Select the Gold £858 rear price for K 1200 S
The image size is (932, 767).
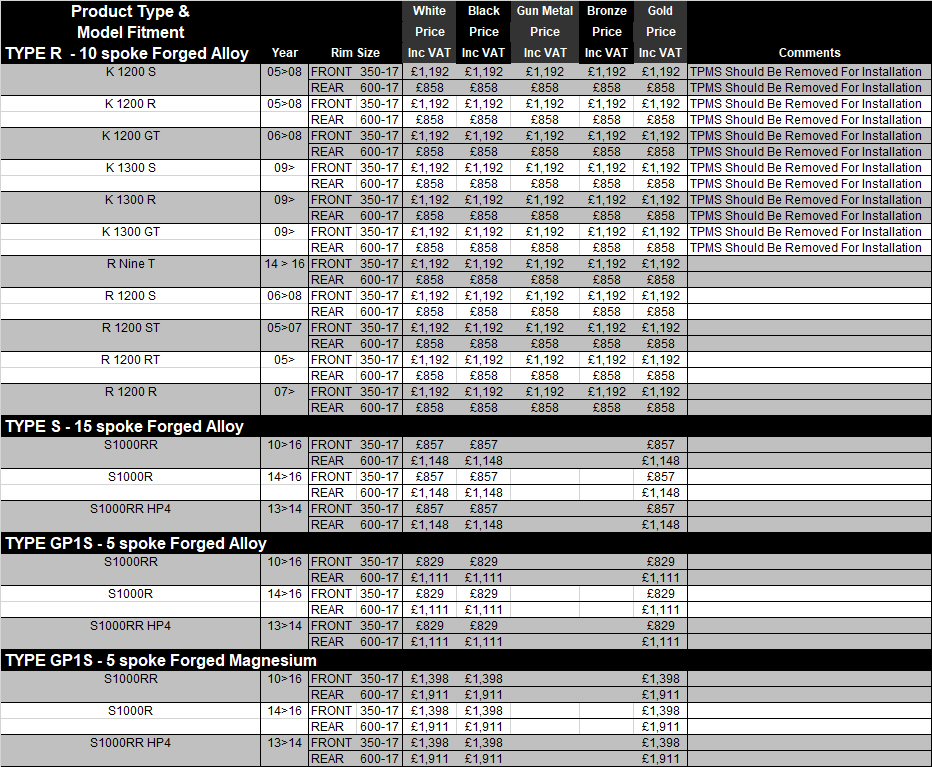pos(660,88)
